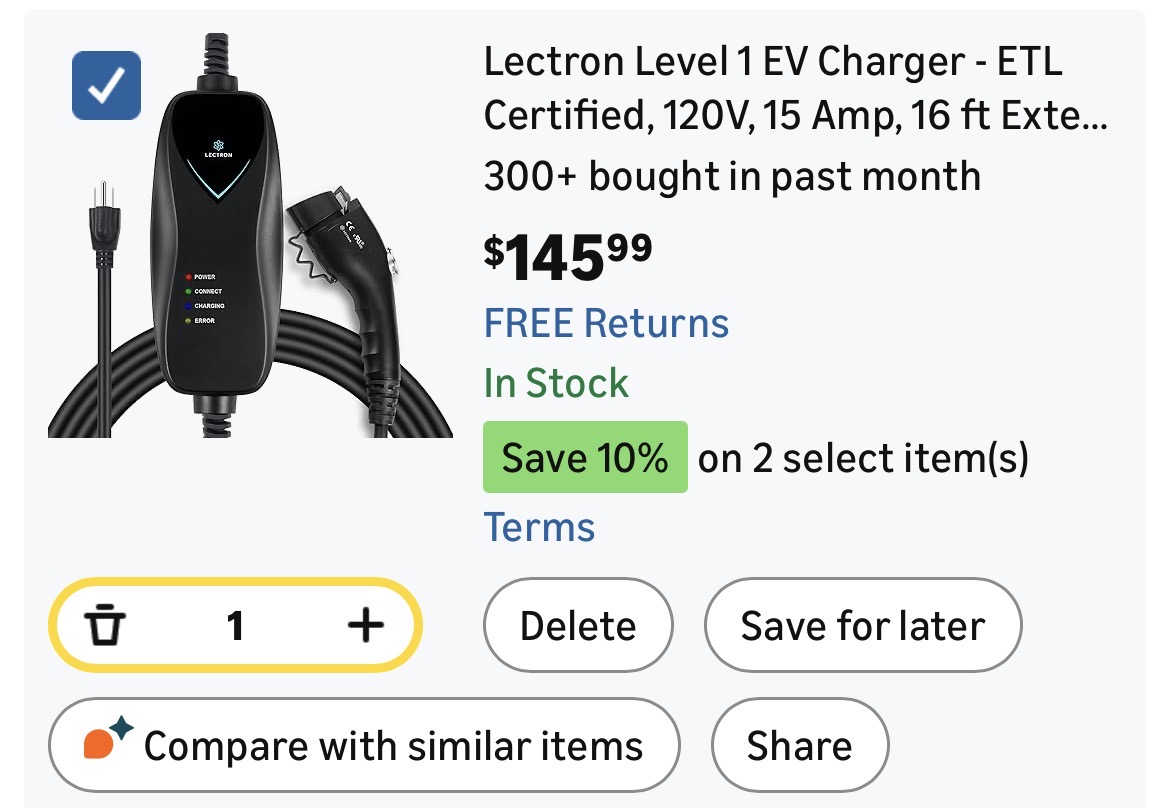Click the FREE Returns link

[x=606, y=324]
